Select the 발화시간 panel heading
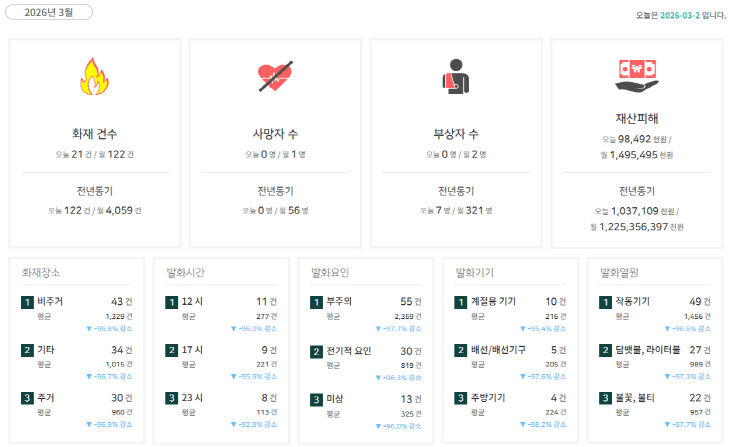This screenshot has height=447, width=730. (x=187, y=271)
